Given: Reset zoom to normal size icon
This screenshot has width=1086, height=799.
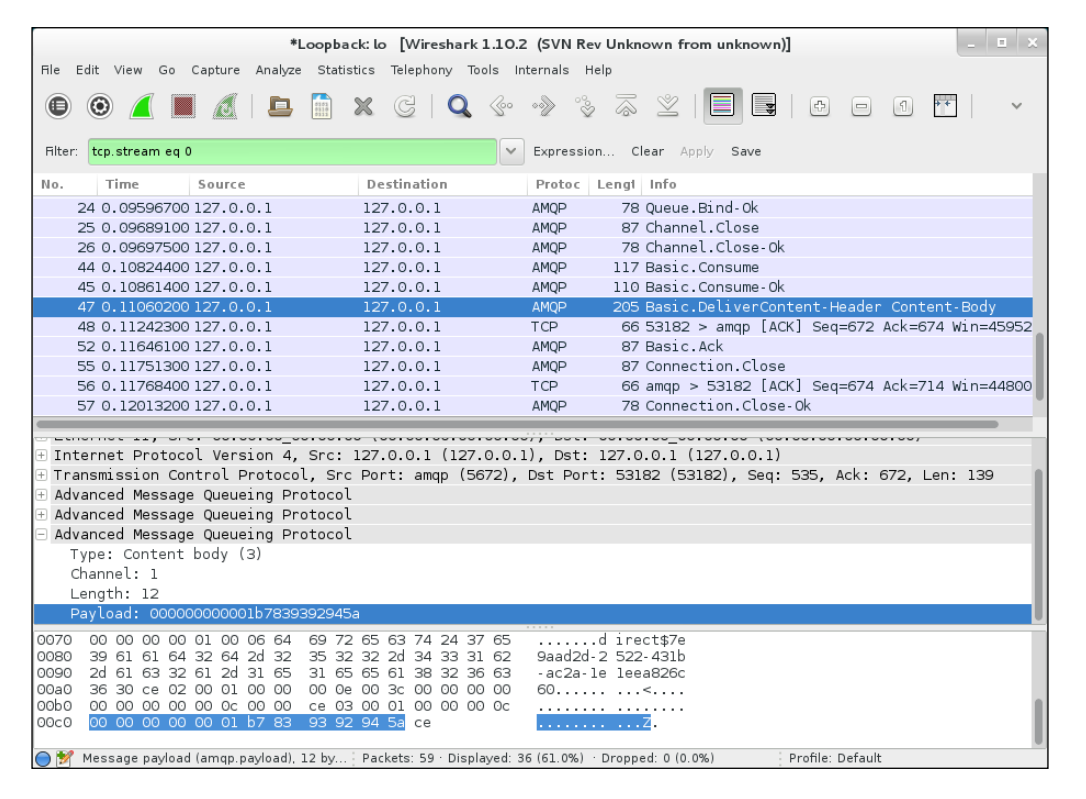Looking at the screenshot, I should click(x=902, y=106).
